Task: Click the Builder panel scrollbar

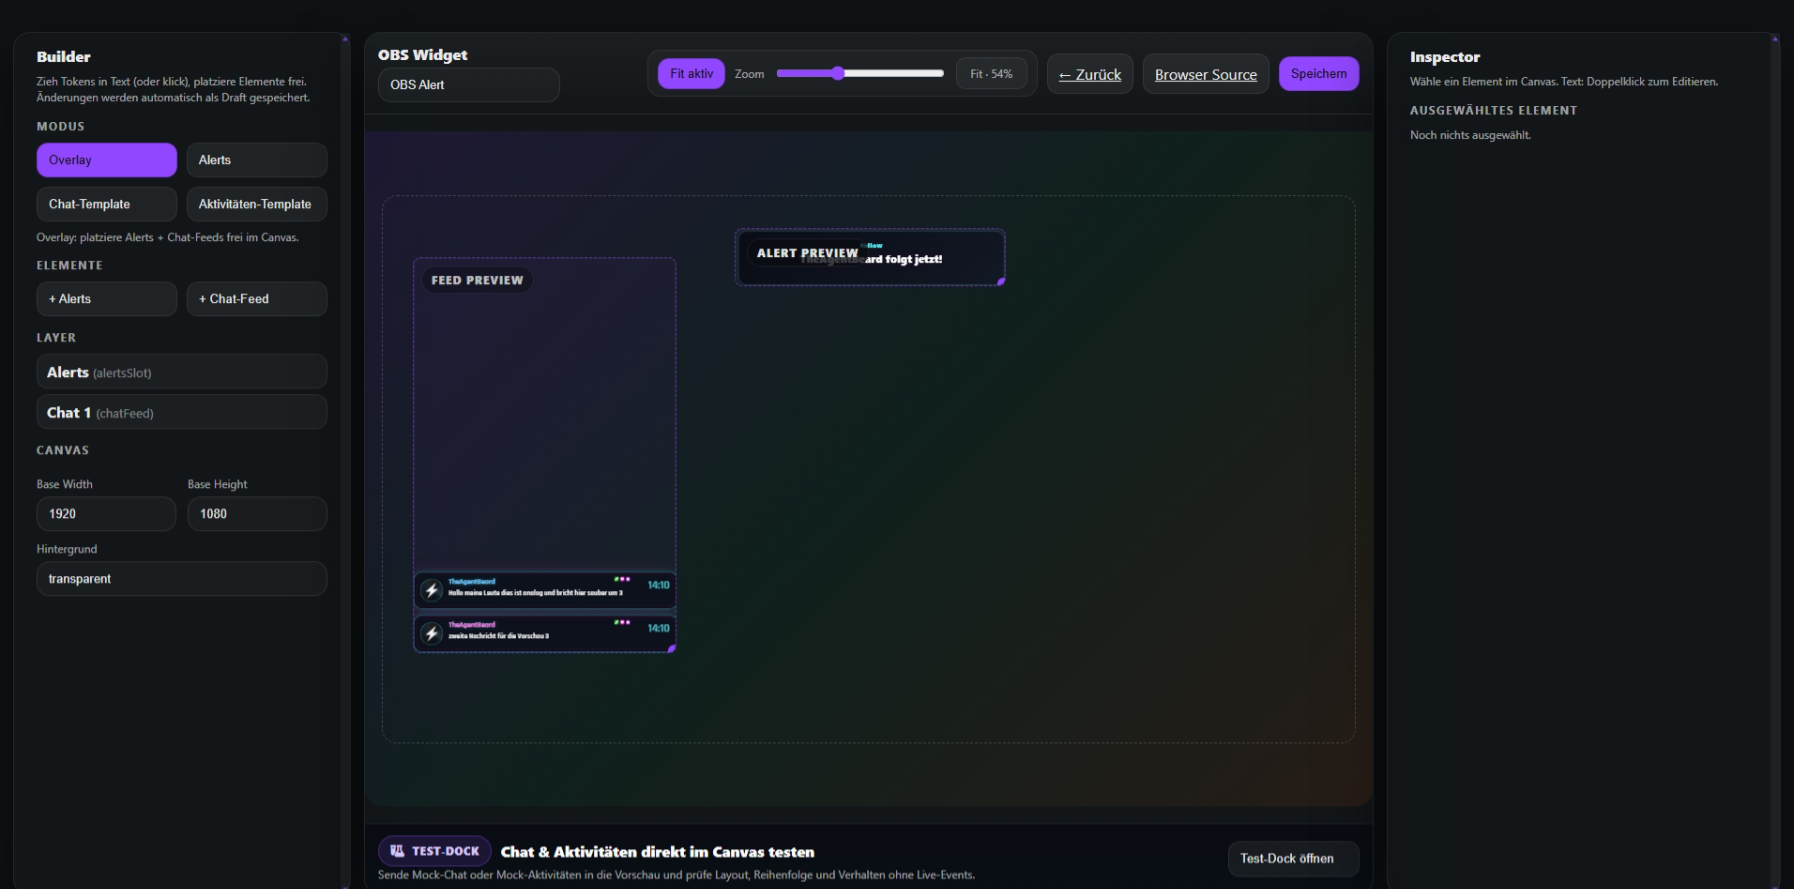Action: click(345, 460)
